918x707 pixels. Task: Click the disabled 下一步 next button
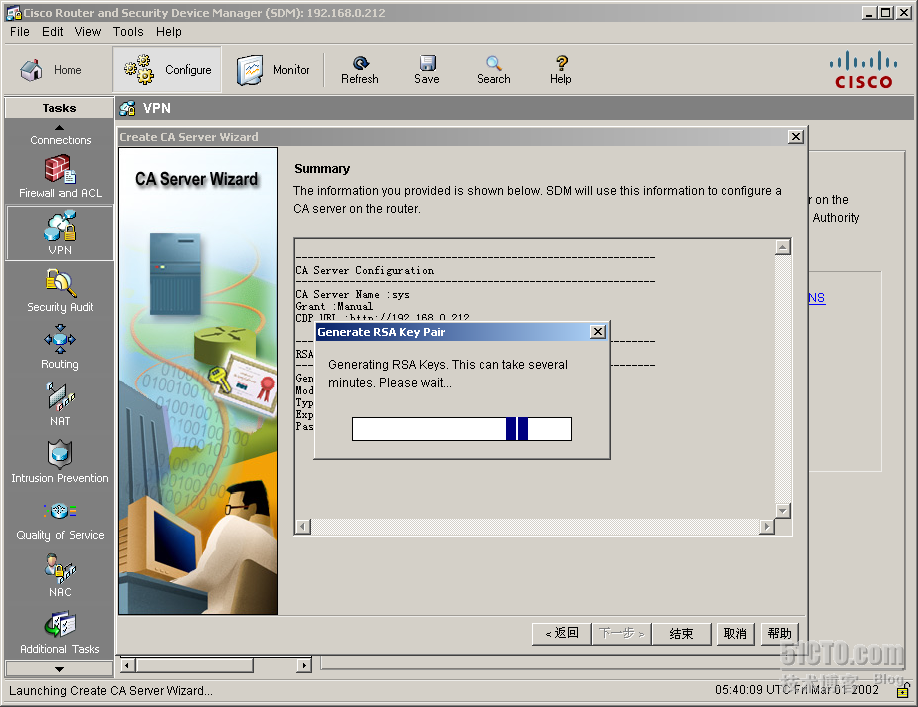621,634
